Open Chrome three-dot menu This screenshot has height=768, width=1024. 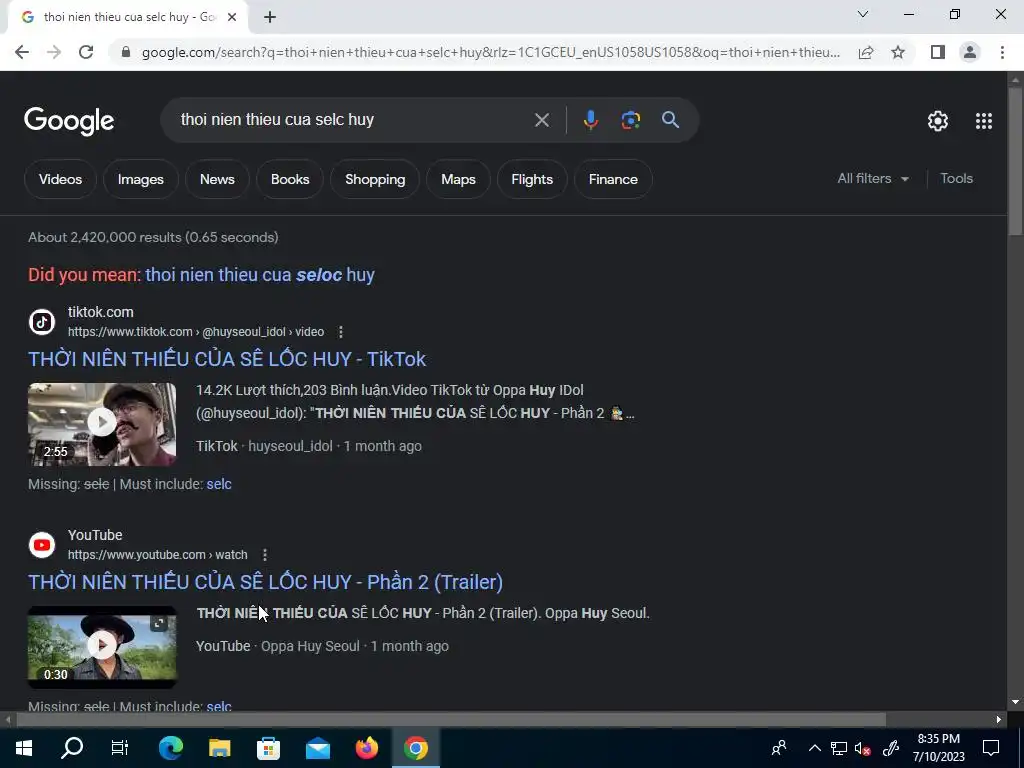(1002, 52)
